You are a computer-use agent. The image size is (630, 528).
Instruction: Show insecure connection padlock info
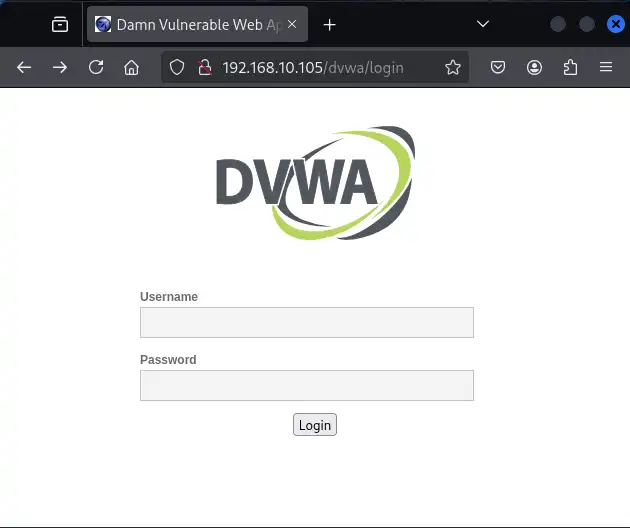205,67
